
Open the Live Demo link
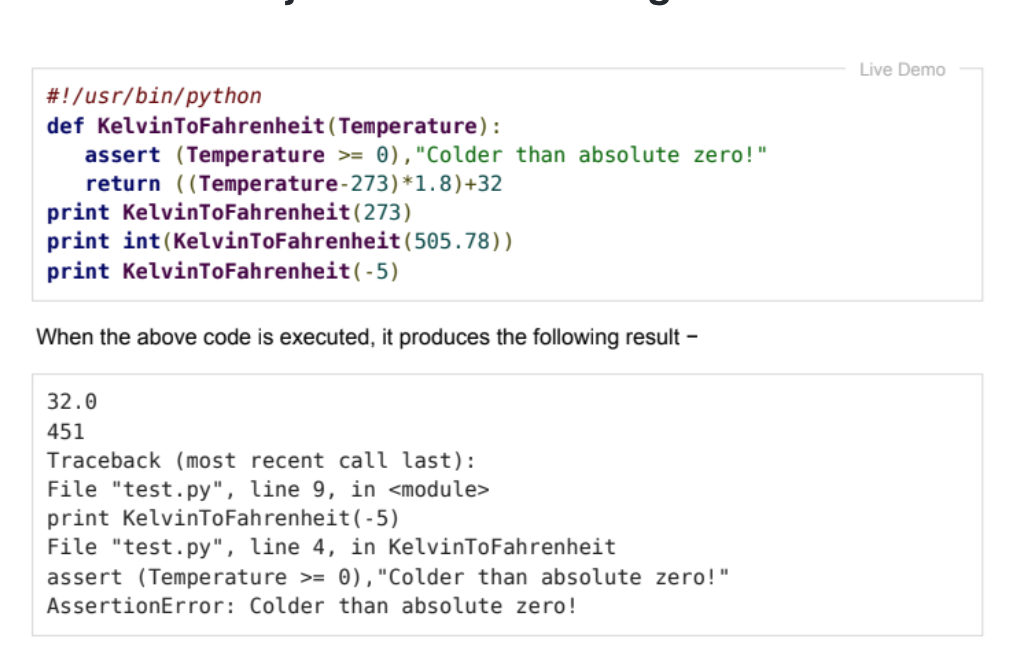(901, 69)
